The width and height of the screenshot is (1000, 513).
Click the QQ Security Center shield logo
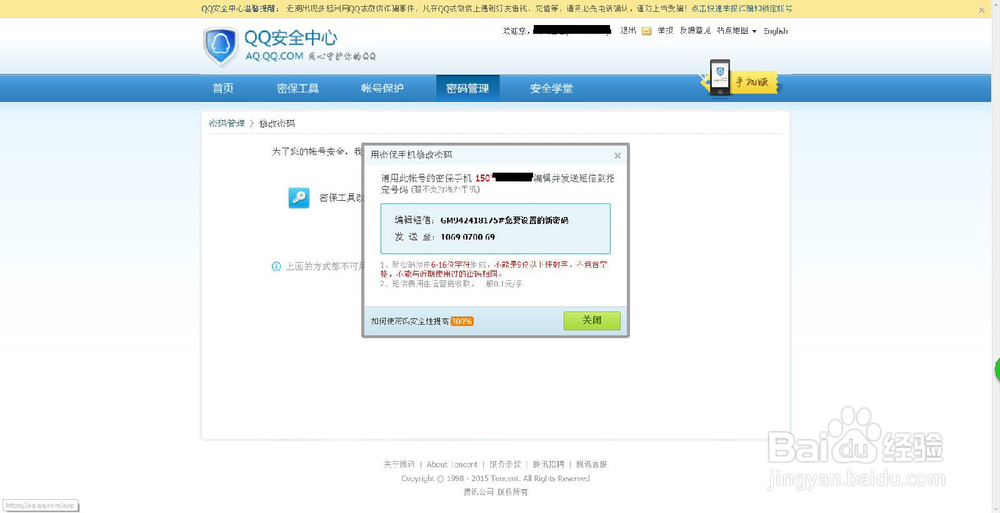click(221, 46)
